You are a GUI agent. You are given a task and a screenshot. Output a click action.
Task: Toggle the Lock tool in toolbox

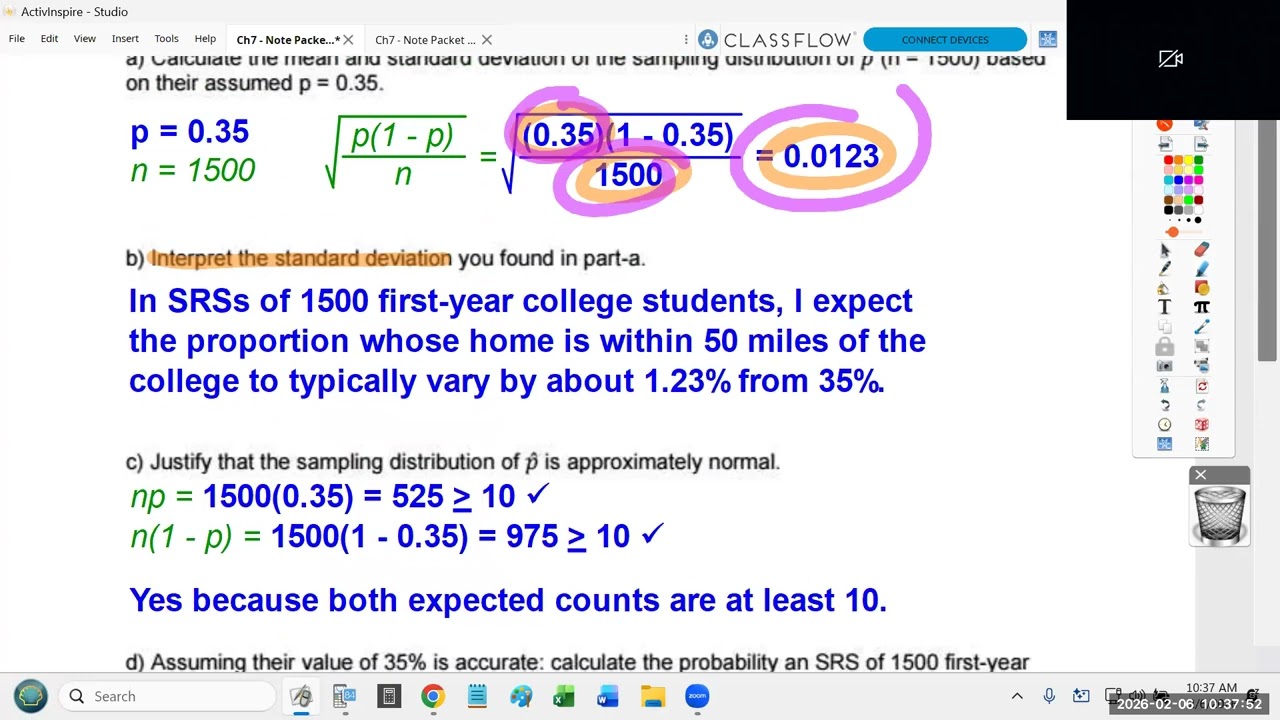point(1164,347)
